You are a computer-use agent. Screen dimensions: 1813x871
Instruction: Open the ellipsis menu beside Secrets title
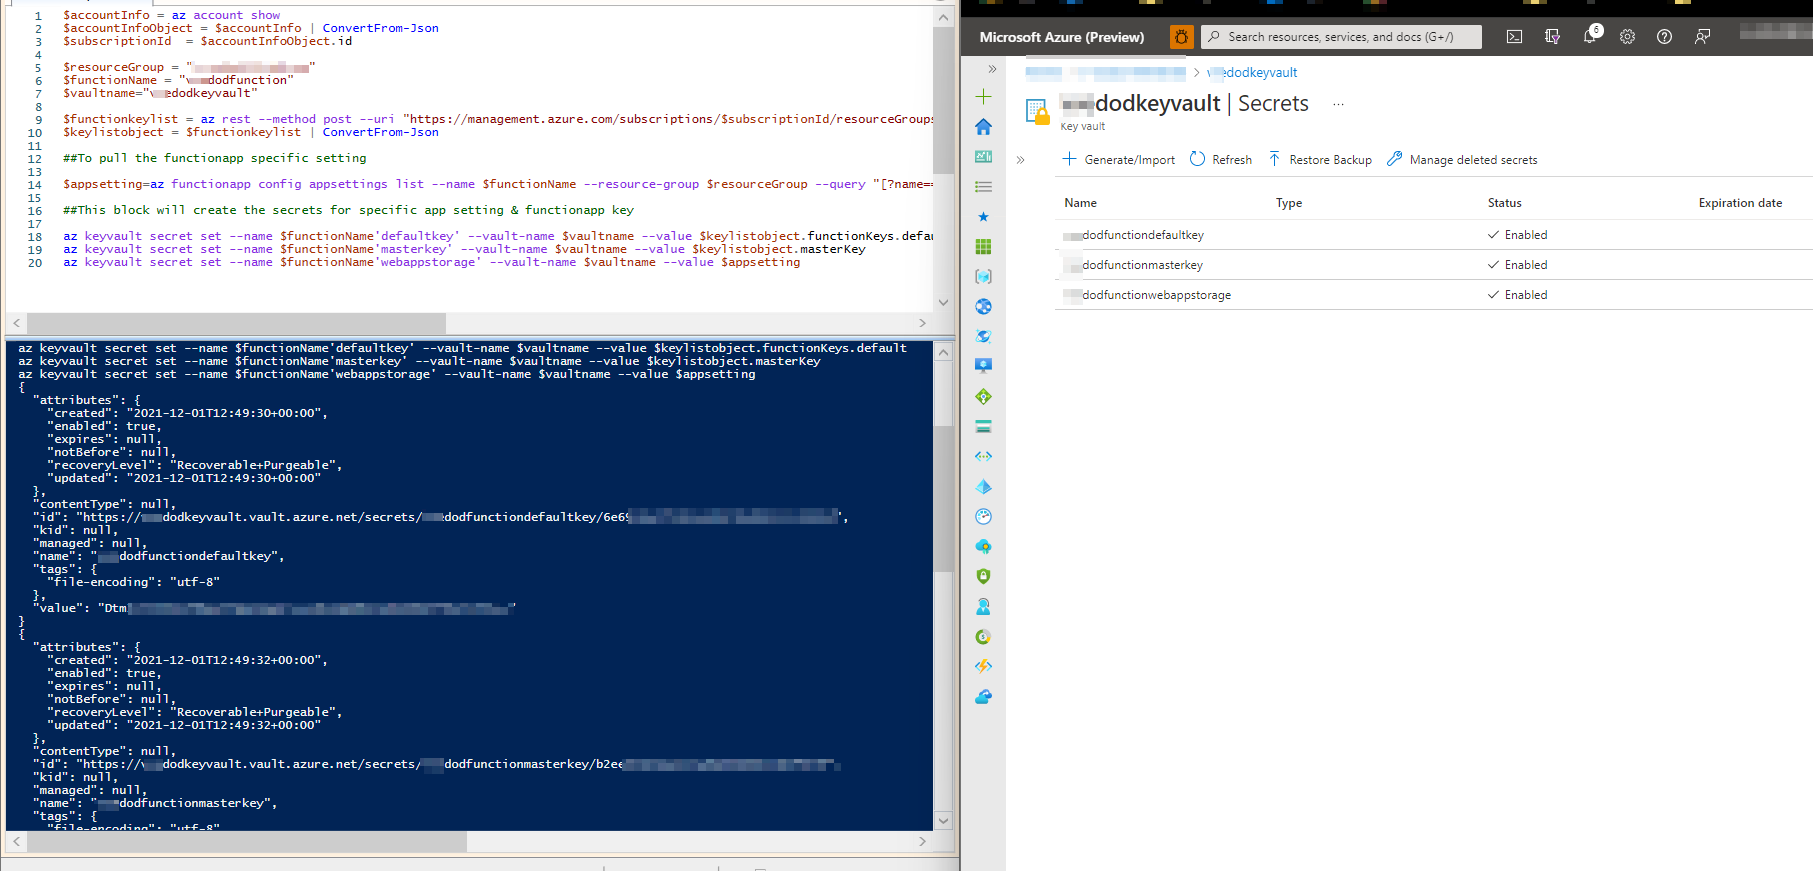[x=1338, y=104]
